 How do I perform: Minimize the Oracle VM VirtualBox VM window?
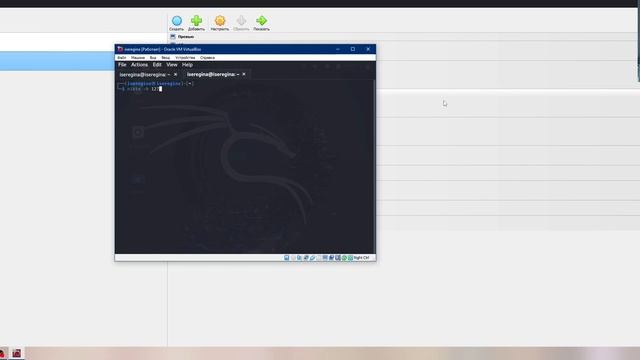(x=338, y=49)
